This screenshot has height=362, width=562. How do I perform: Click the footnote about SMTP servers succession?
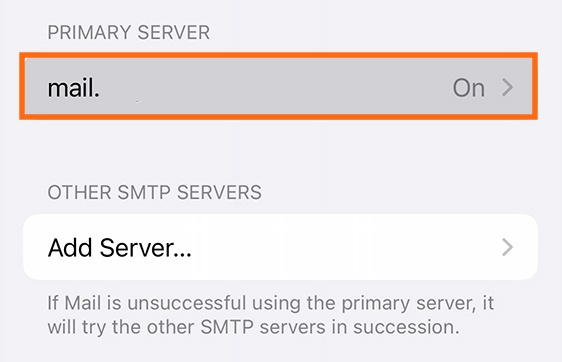271,315
